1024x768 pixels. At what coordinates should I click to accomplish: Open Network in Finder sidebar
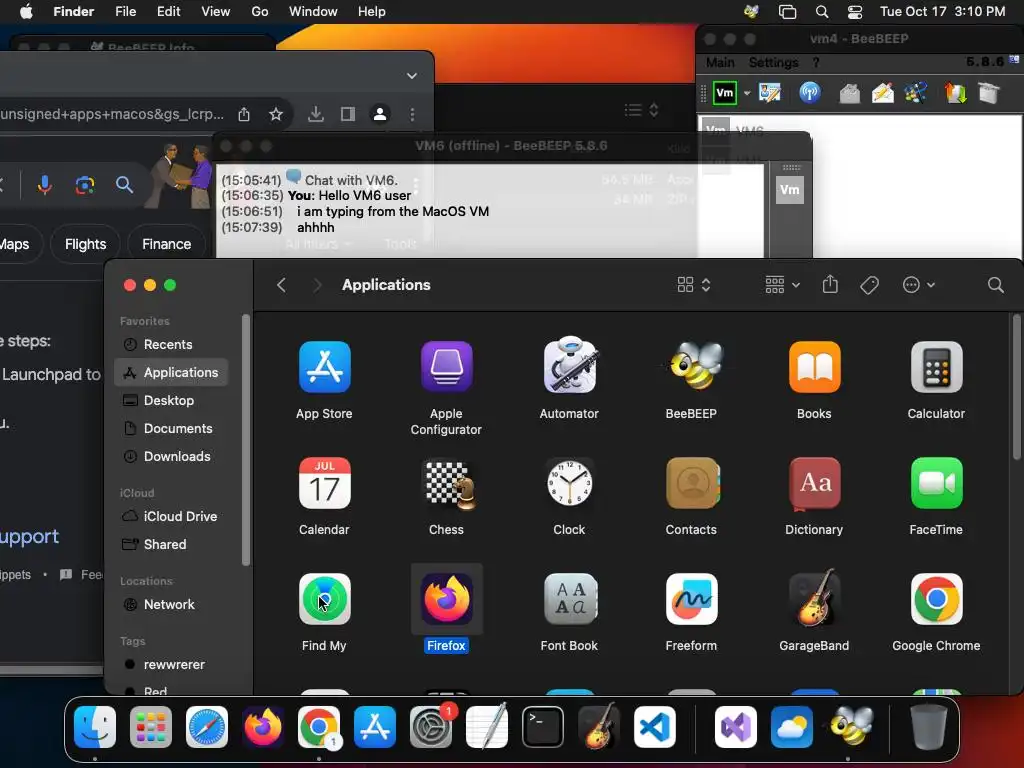[171, 604]
